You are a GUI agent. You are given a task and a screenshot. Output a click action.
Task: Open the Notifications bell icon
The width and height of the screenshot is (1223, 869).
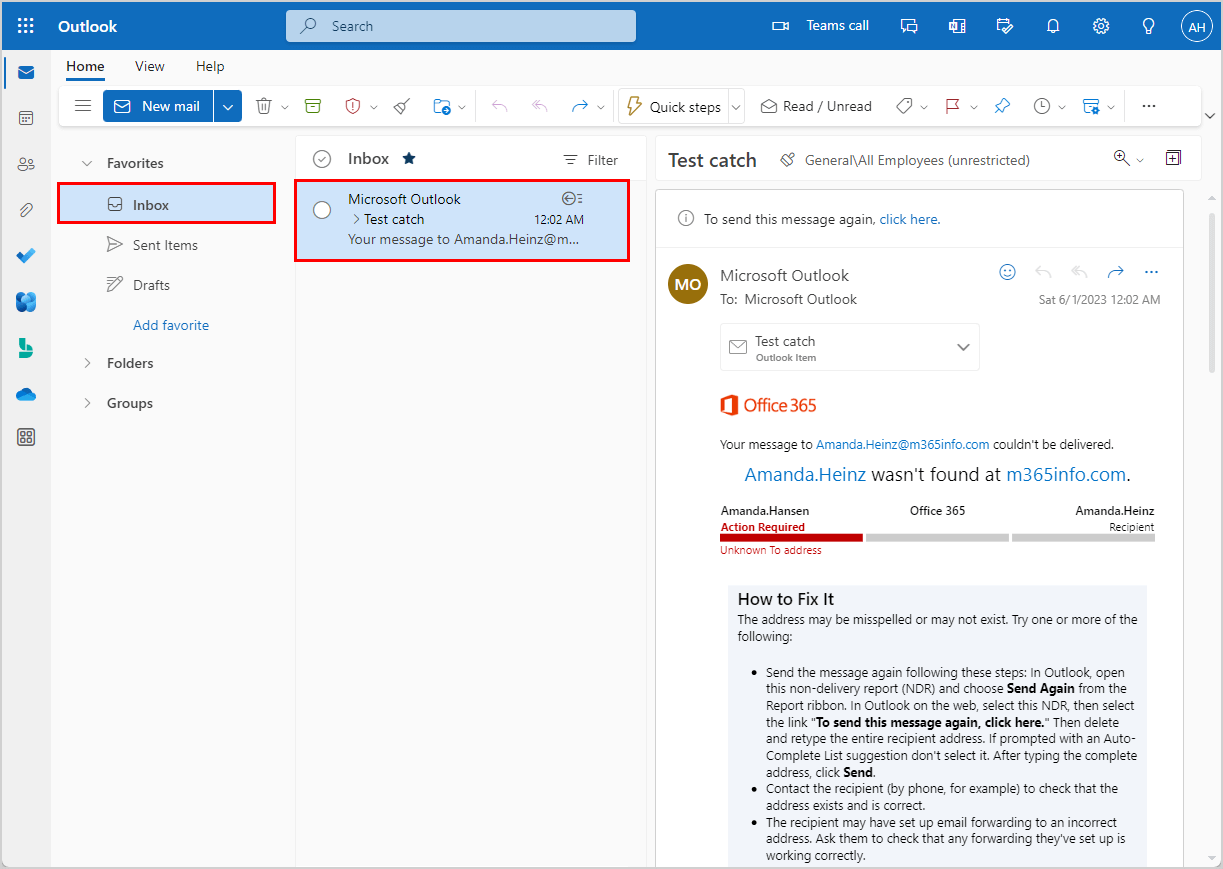pos(1053,26)
